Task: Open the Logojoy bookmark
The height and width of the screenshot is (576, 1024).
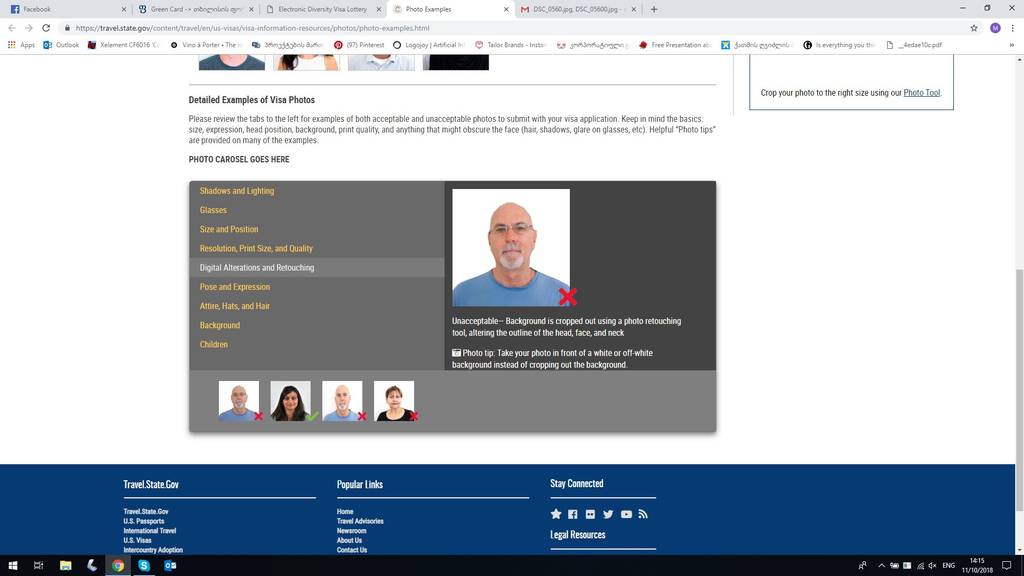Action: [428, 45]
